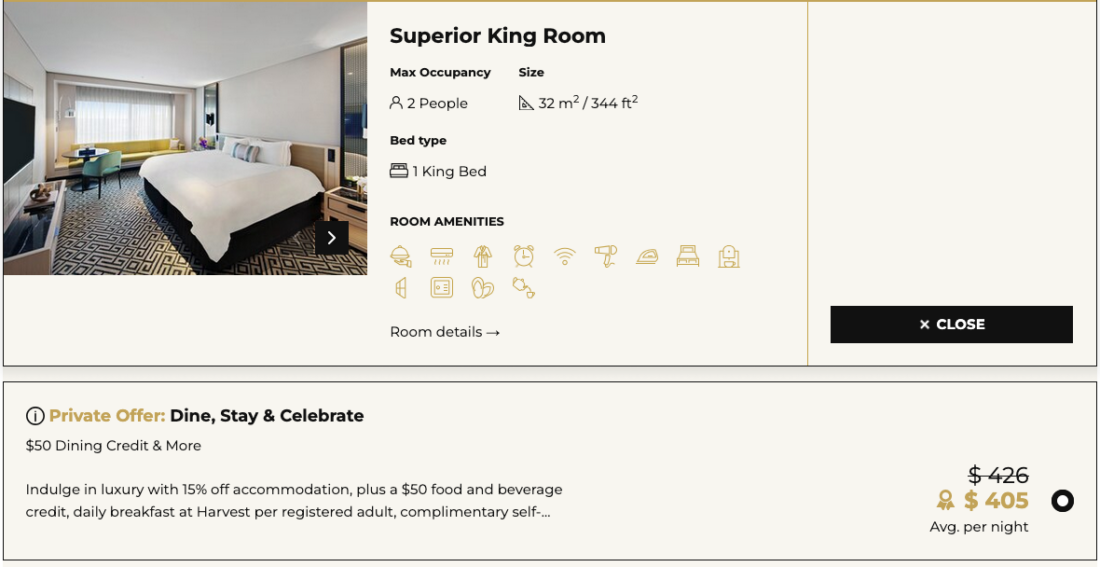This screenshot has width=1100, height=567.
Task: Select the $405 Dine, Stay & Celebrate rate
Action: coord(1062,501)
